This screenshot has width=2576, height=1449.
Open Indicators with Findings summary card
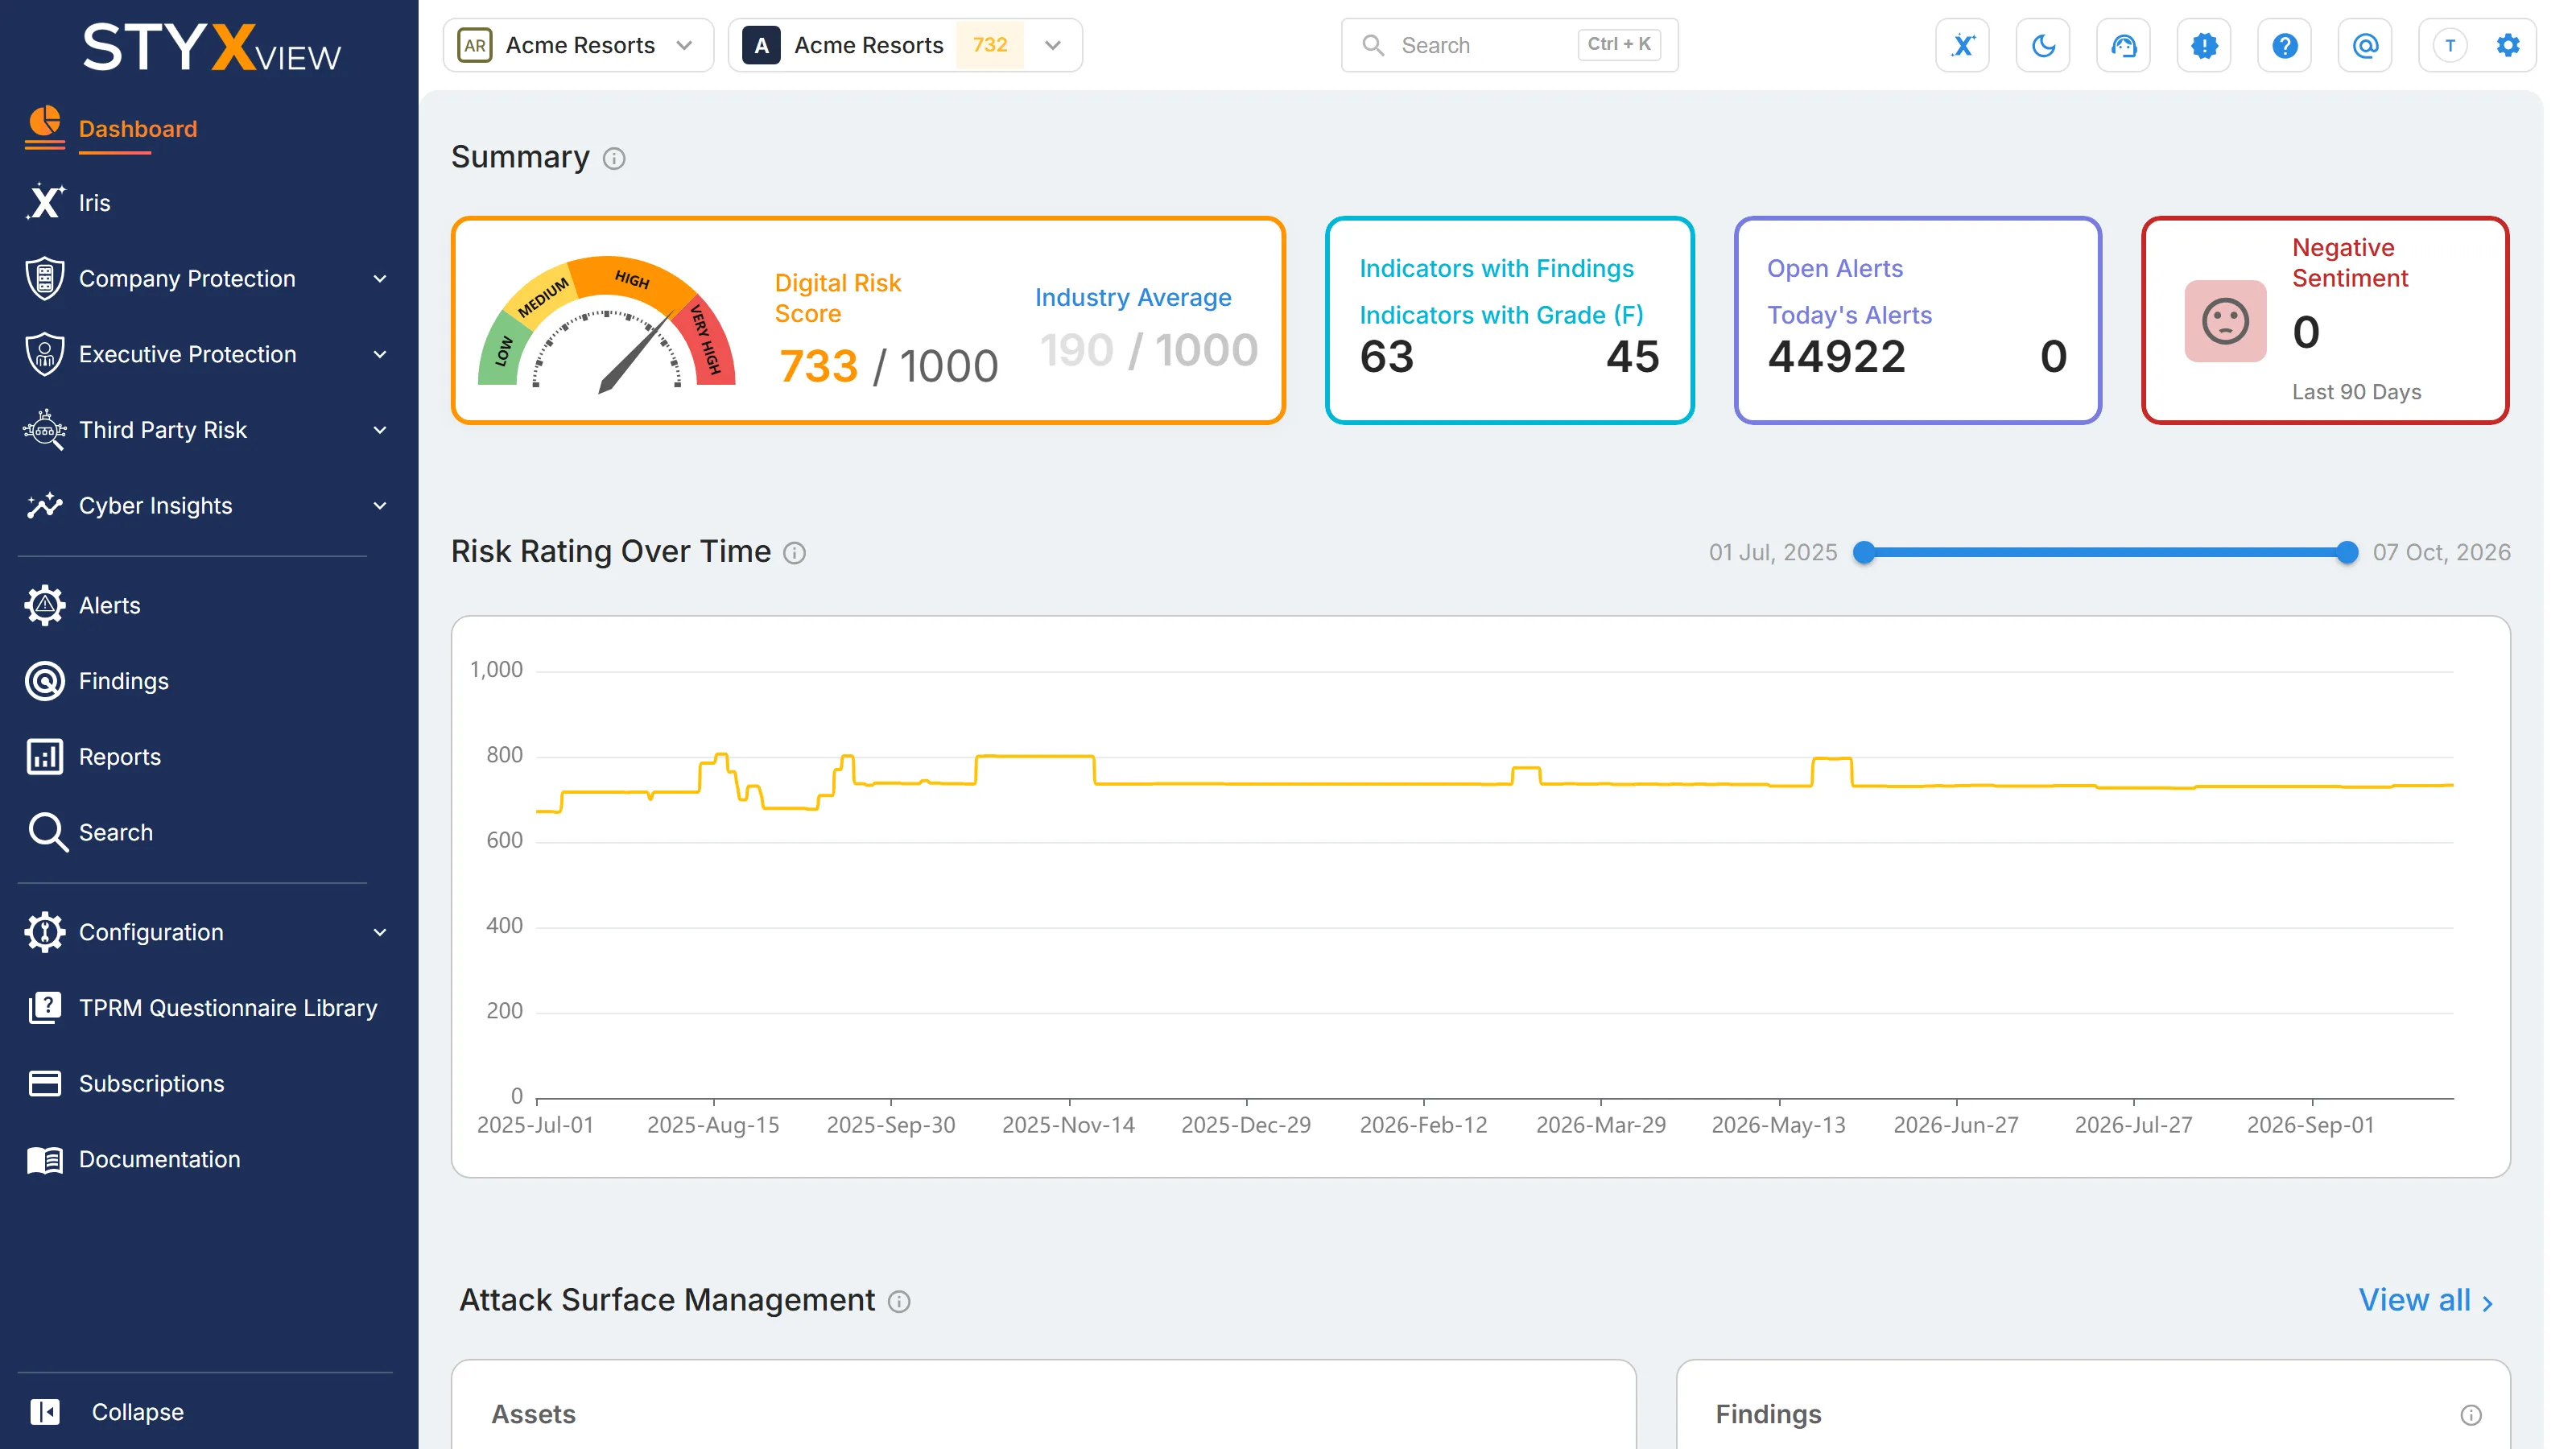[x=1509, y=320]
